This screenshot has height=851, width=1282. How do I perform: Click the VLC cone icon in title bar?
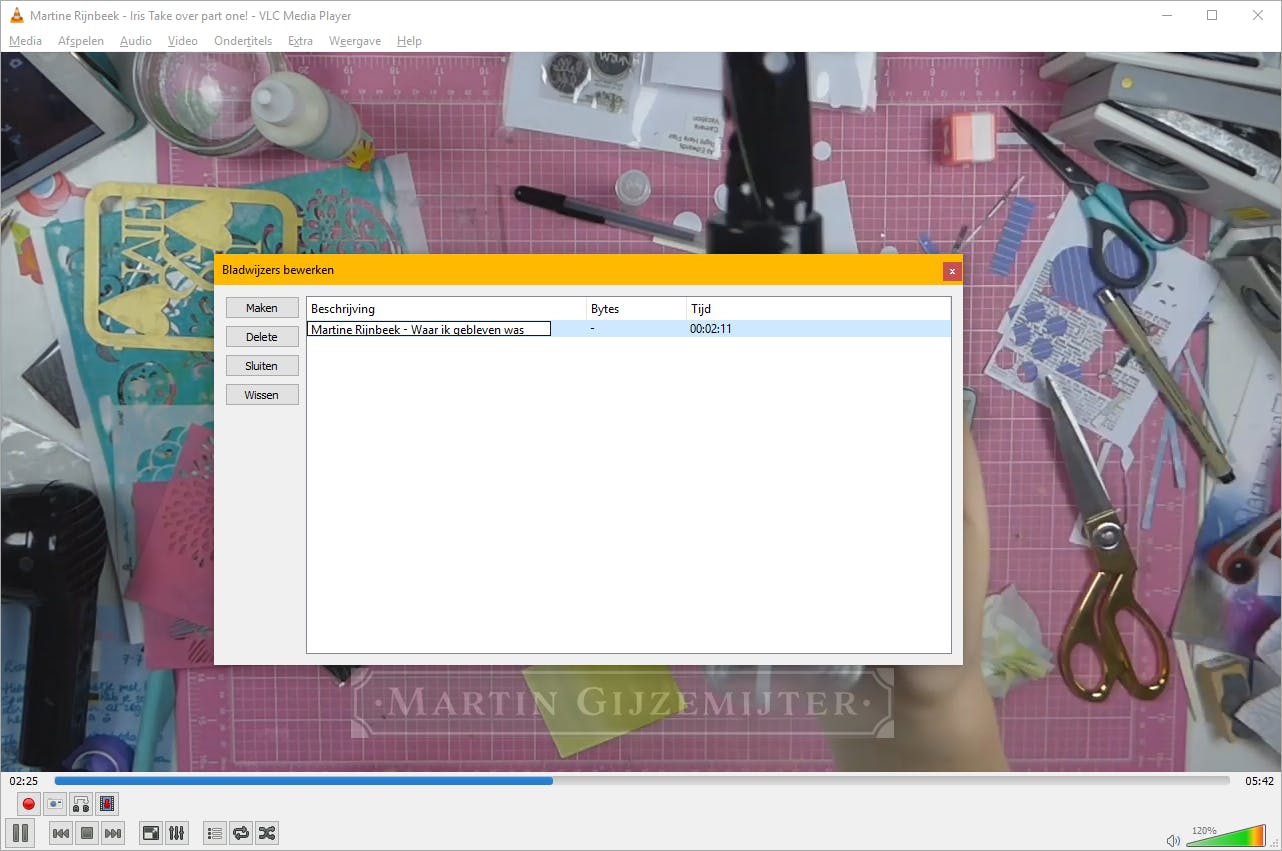17,15
